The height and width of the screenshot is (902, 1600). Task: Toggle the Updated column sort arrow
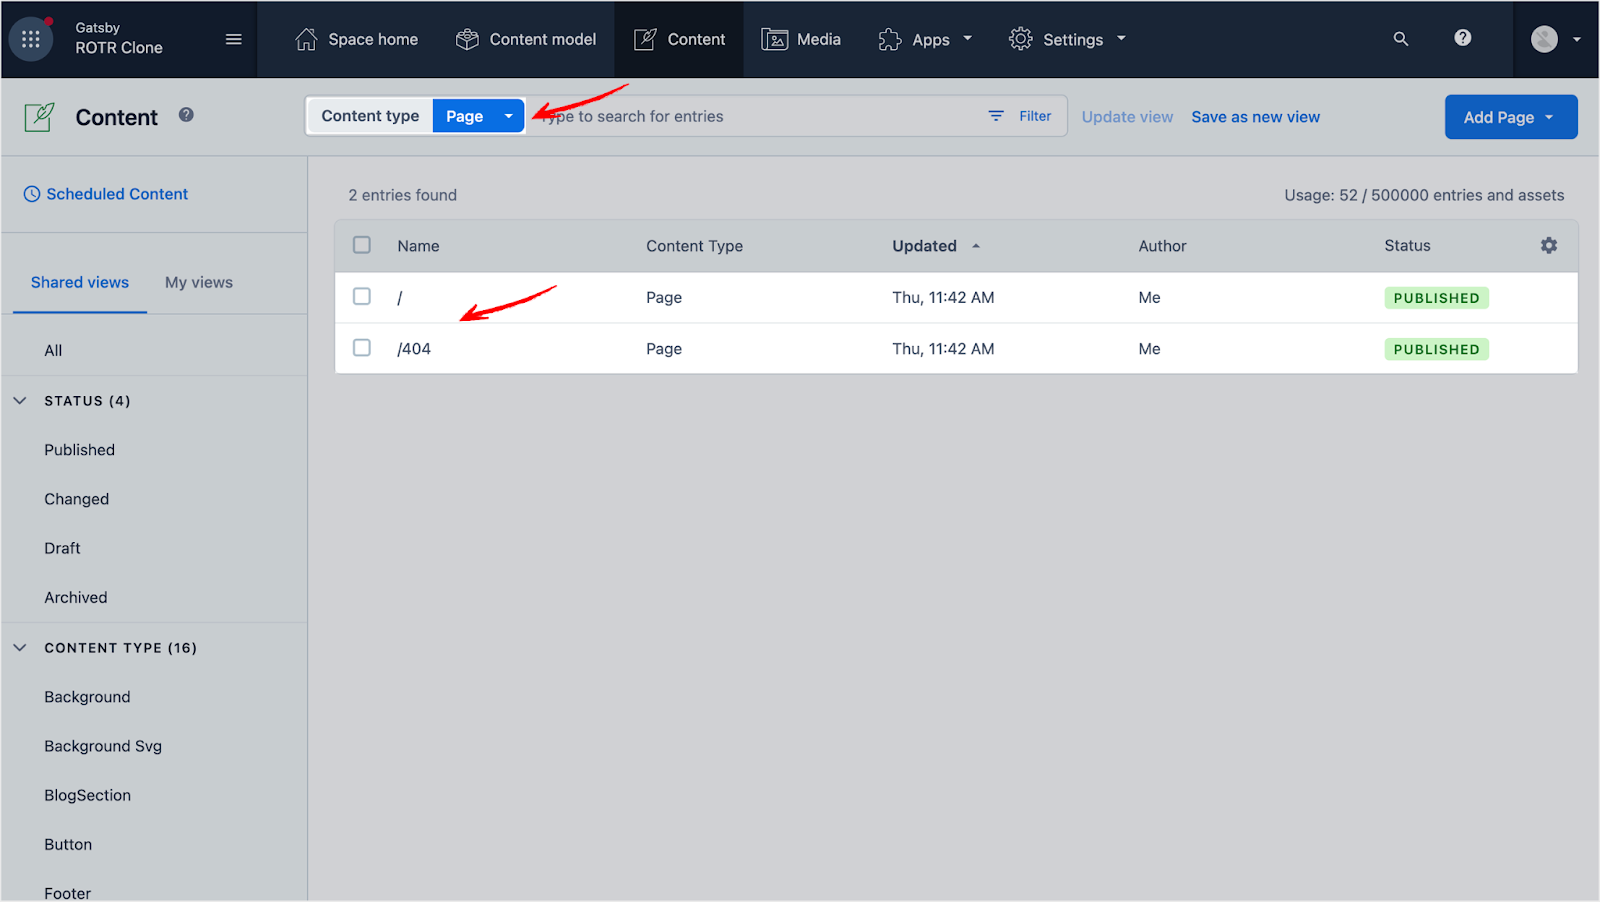(x=976, y=246)
